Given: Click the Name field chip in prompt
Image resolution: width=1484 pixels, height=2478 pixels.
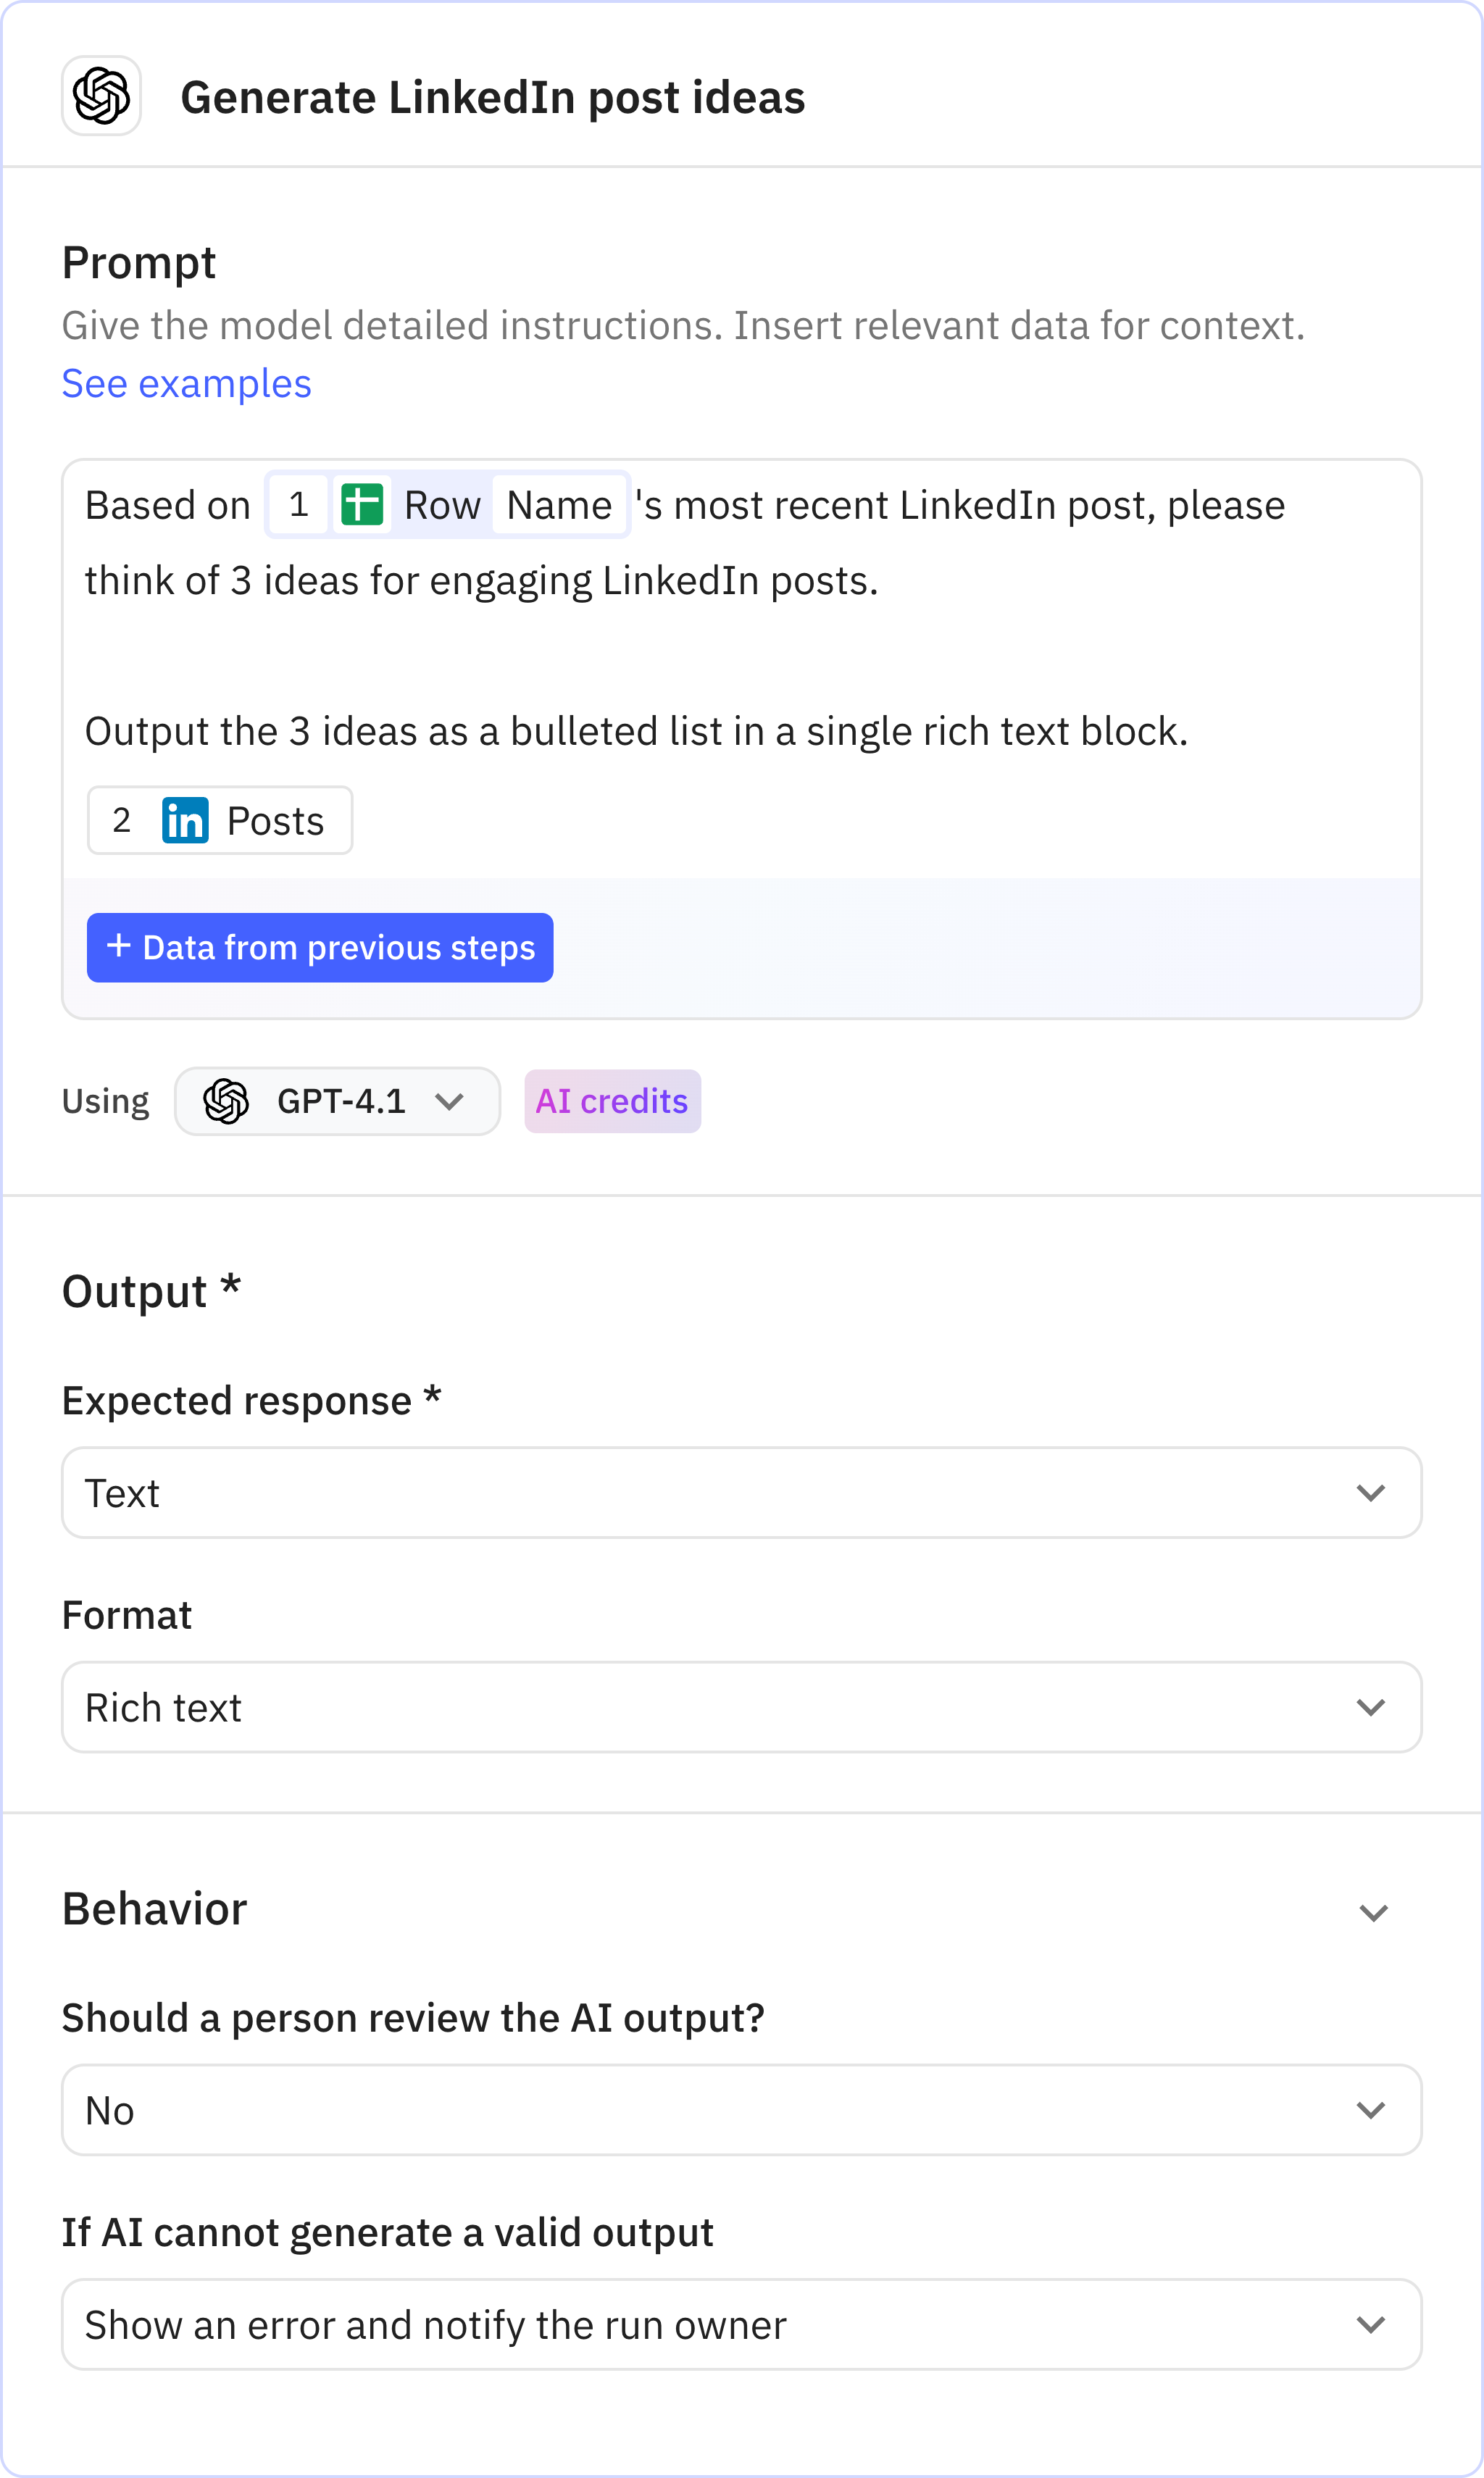Looking at the screenshot, I should 559,505.
